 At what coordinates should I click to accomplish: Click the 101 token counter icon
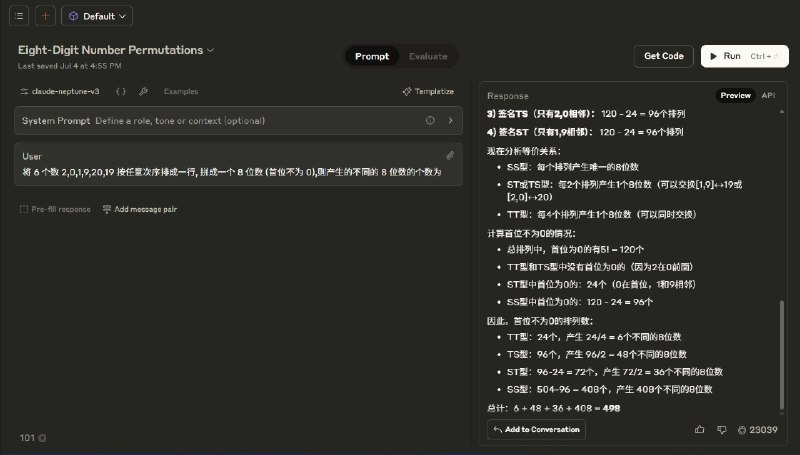(42, 438)
